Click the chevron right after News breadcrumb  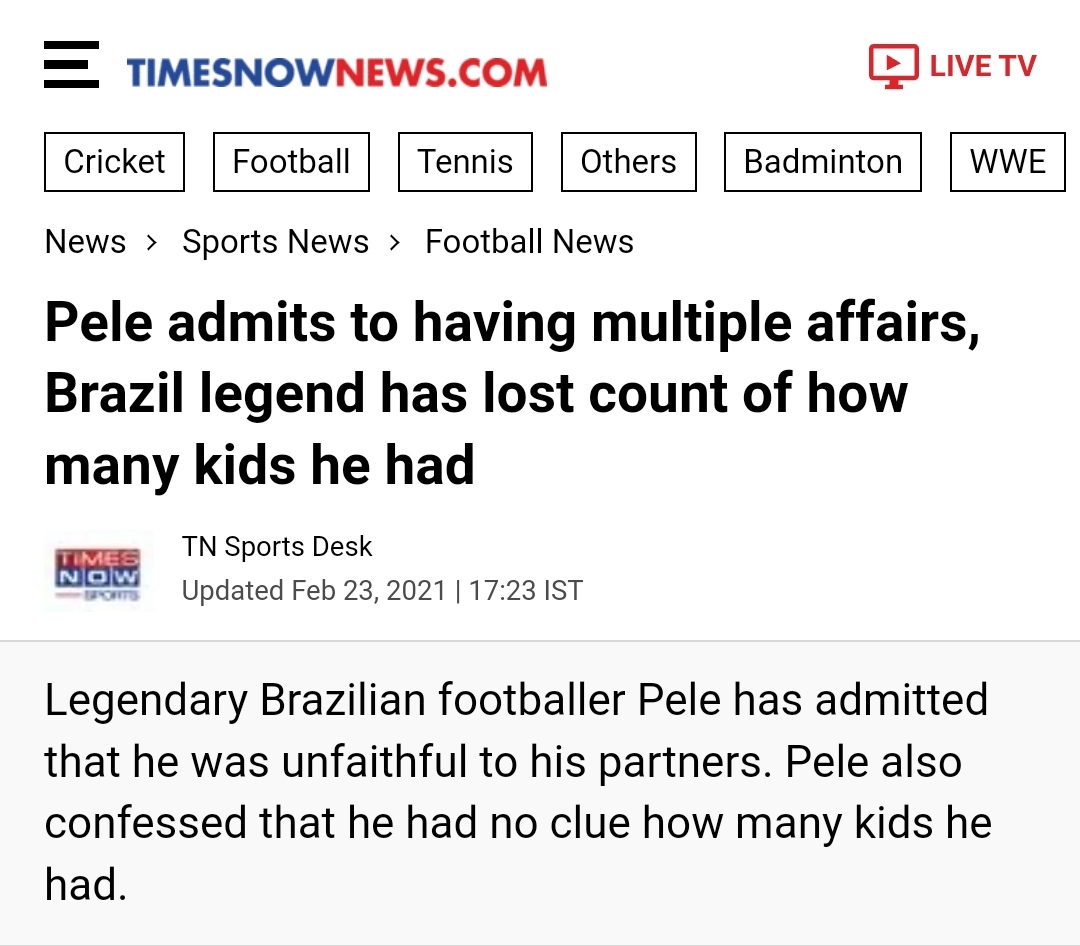(x=152, y=242)
